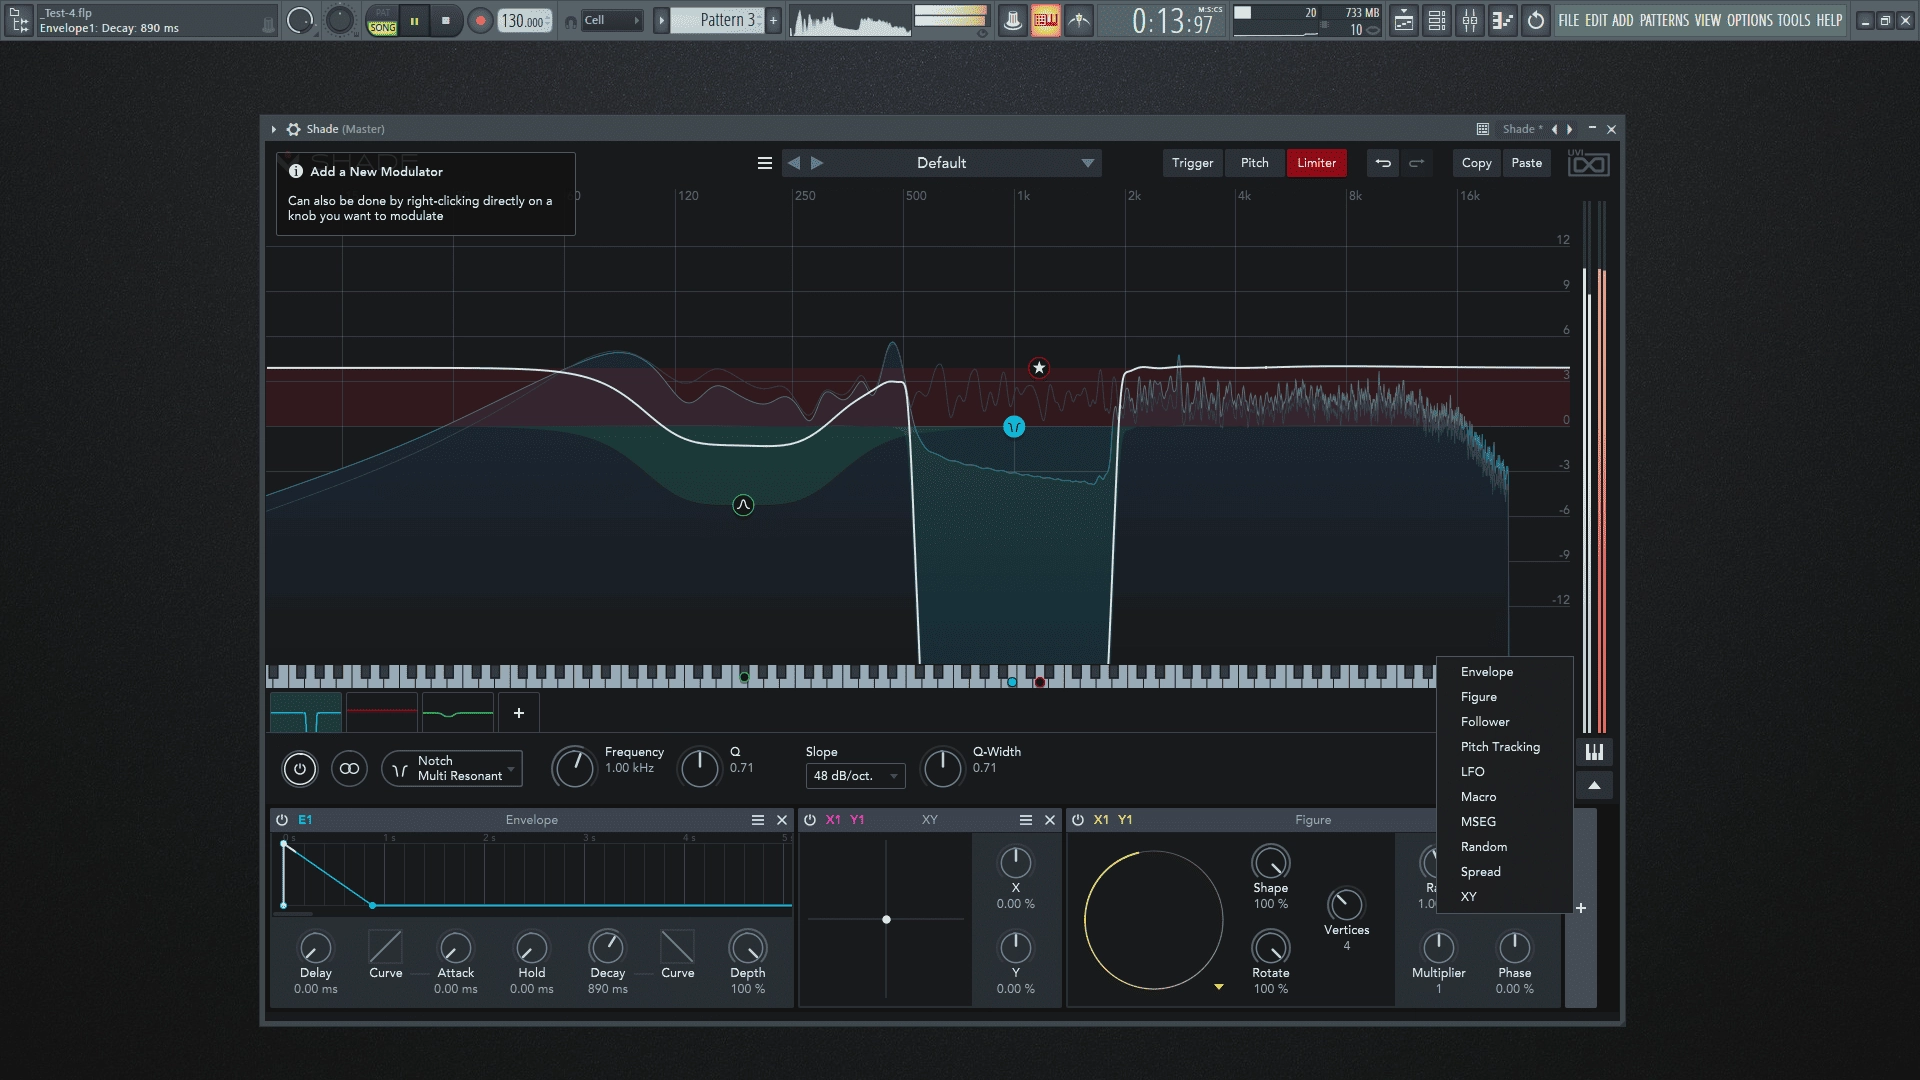1920x1080 pixels.
Task: Click the Q-Width knob
Action: point(942,767)
